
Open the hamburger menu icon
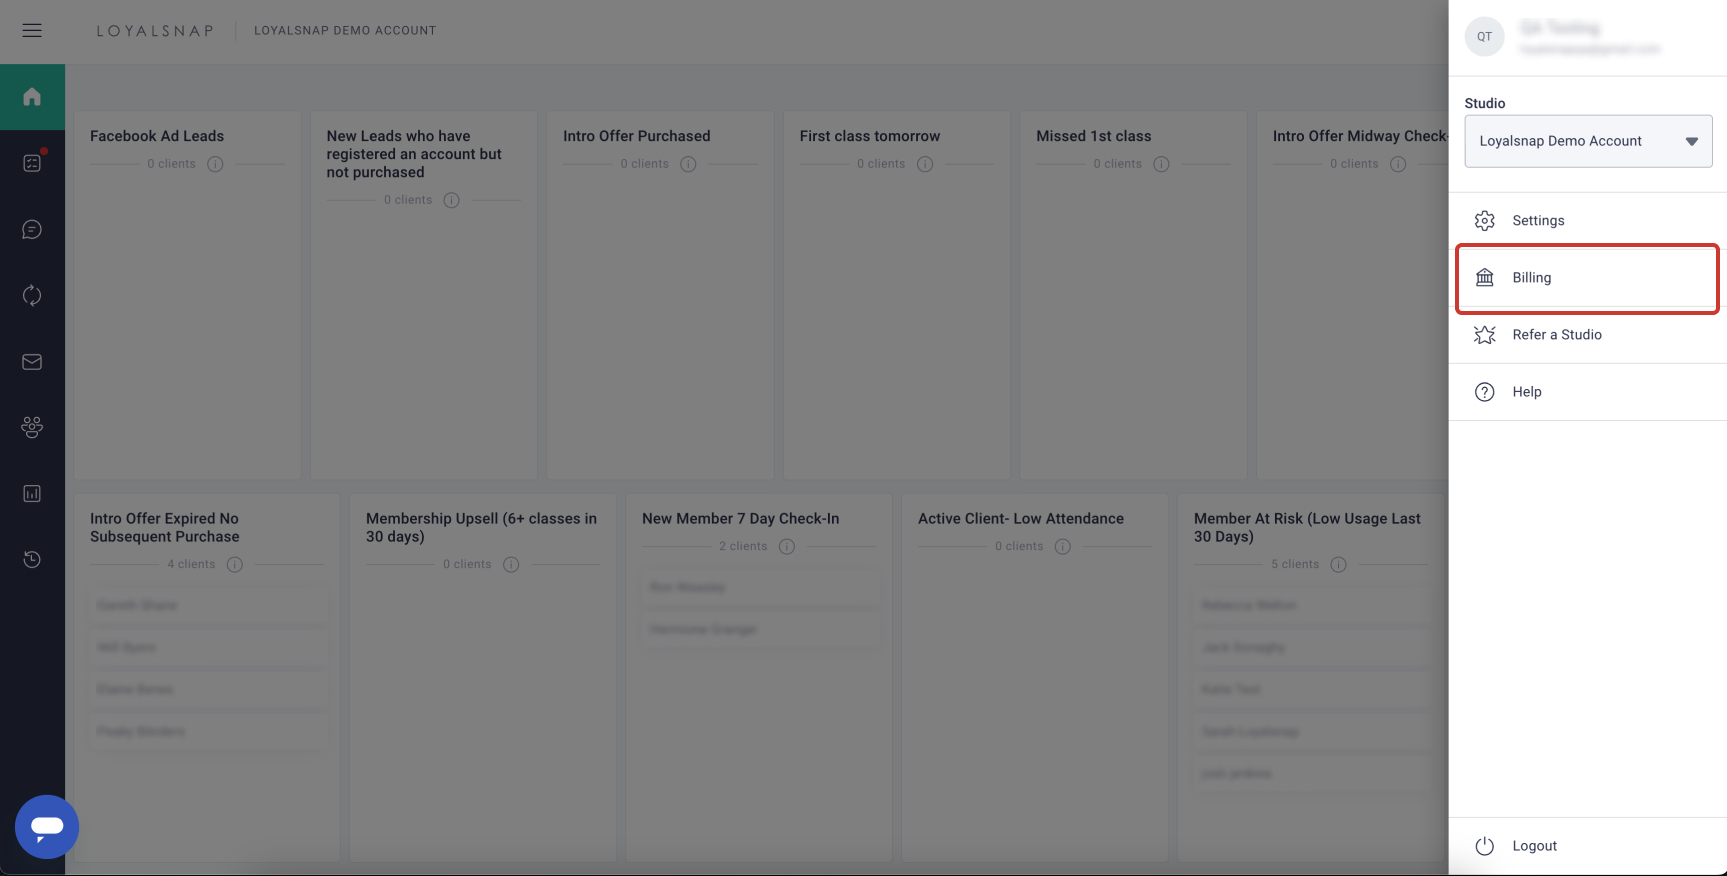(32, 30)
